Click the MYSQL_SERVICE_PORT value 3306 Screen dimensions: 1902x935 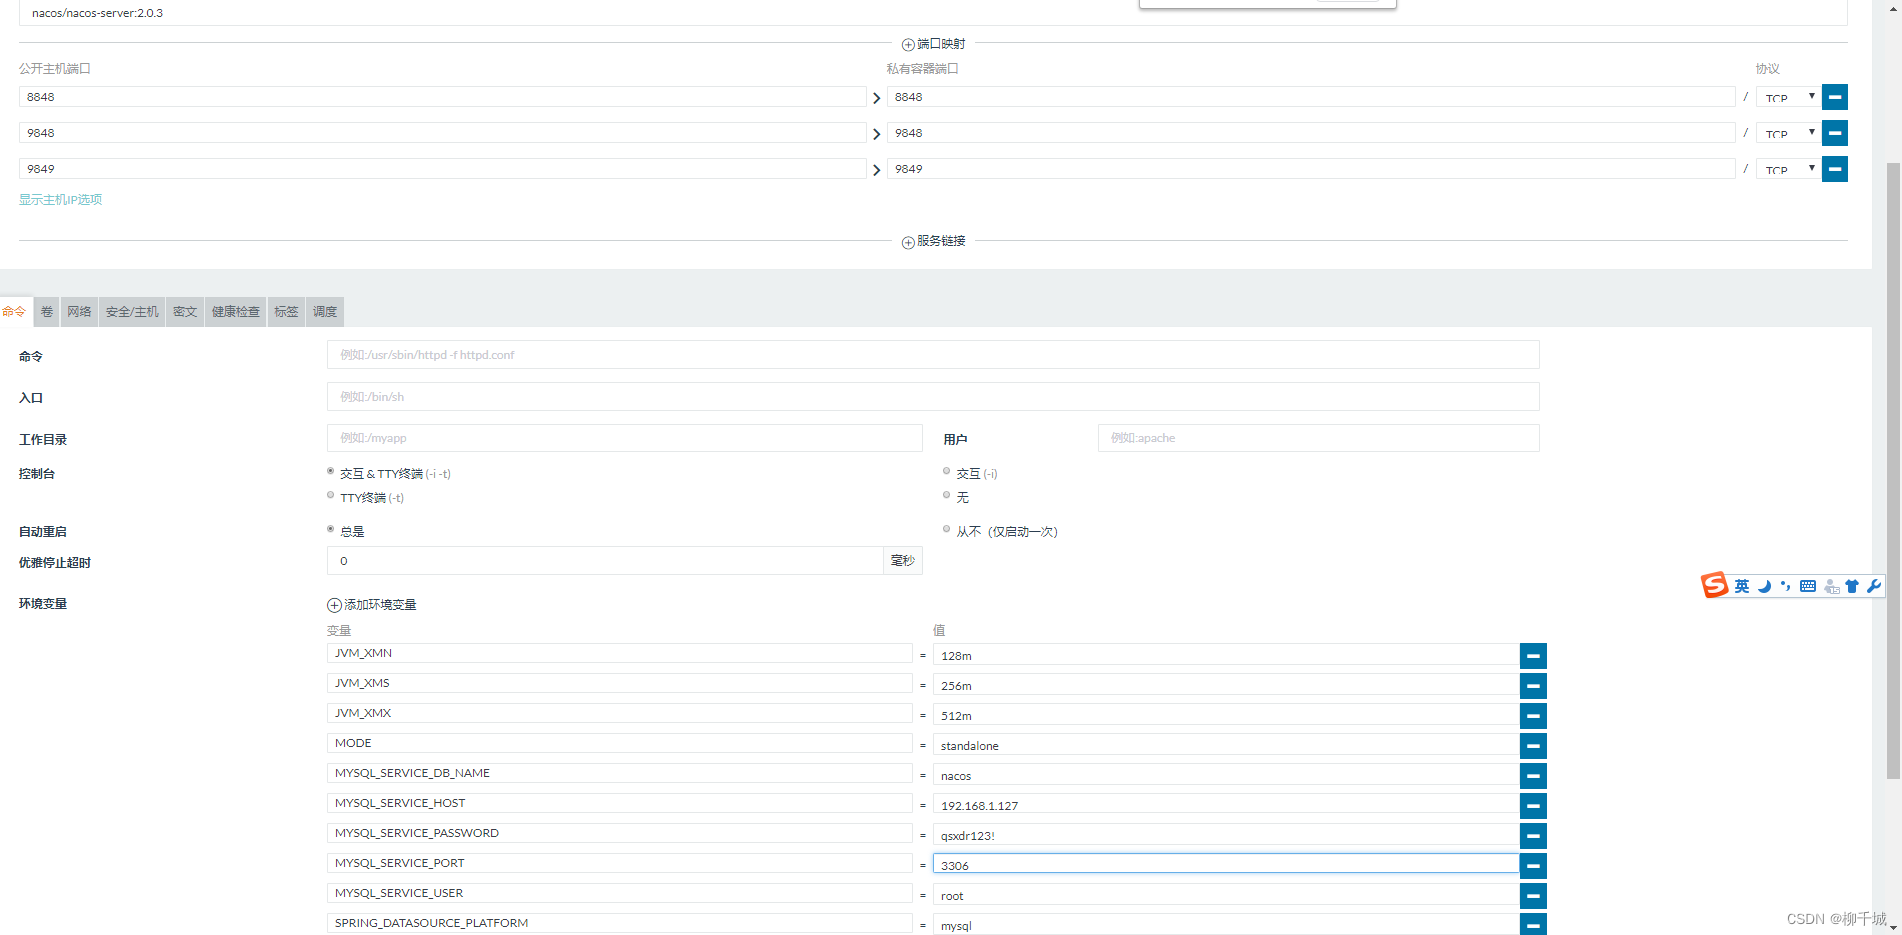click(1226, 866)
